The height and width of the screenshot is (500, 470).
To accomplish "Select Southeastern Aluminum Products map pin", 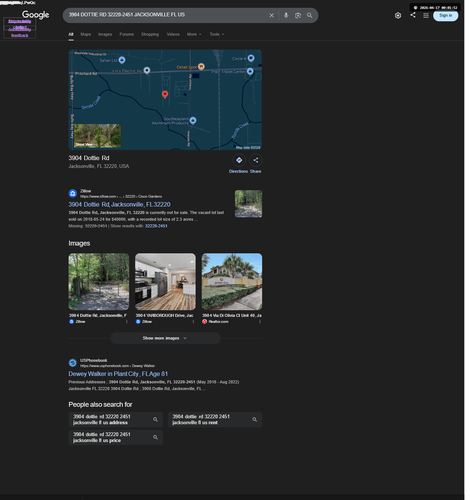I will 193,120.
